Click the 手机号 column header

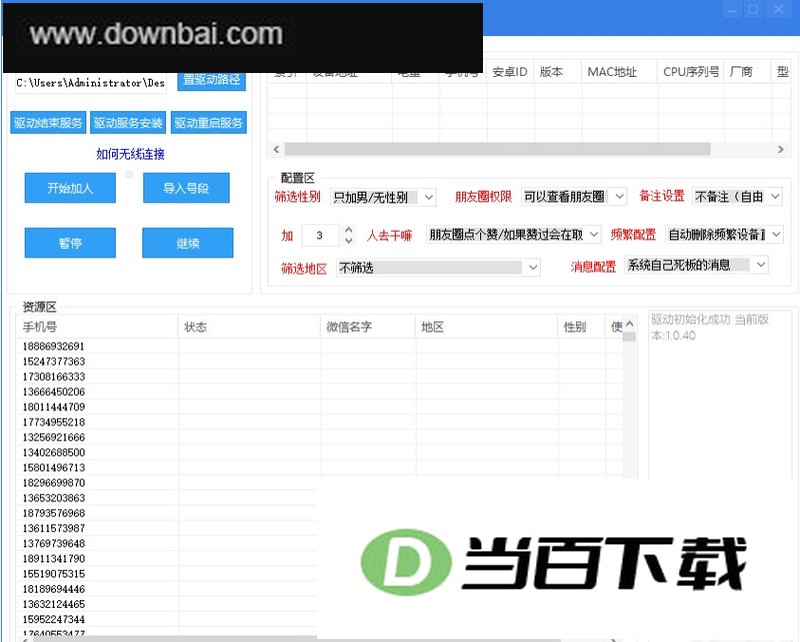[x=97, y=327]
